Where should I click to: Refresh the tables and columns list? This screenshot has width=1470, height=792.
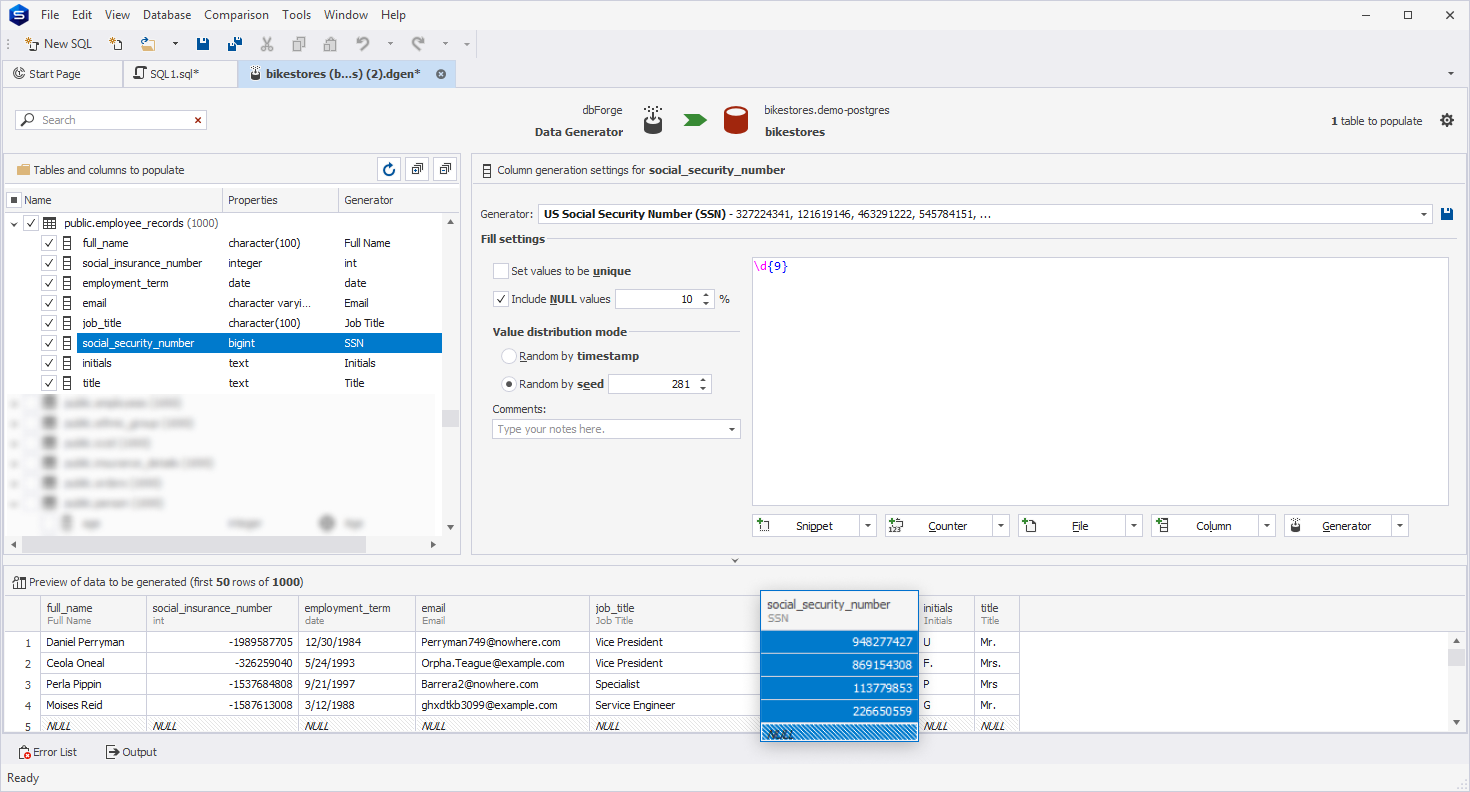tap(388, 169)
